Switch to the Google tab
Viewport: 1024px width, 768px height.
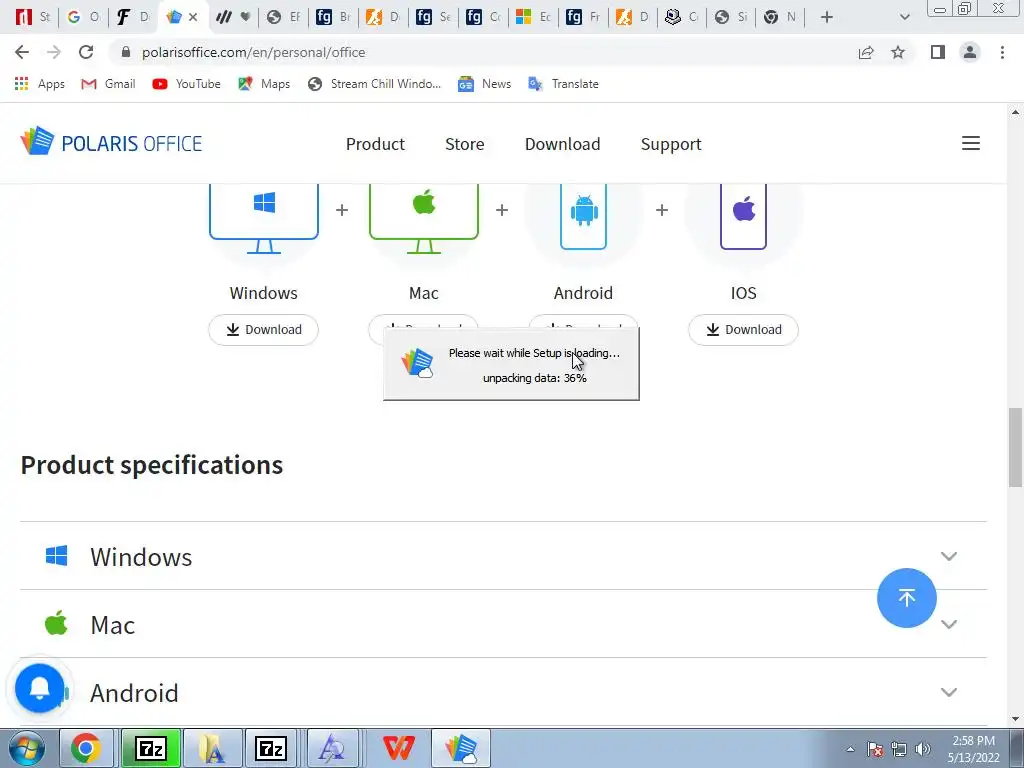[x=84, y=17]
